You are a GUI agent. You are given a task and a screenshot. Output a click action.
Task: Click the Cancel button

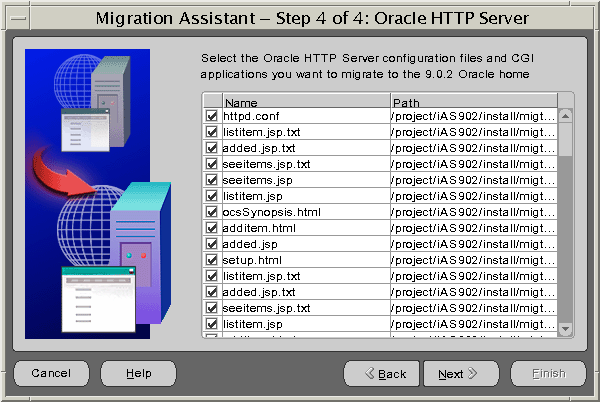click(51, 373)
